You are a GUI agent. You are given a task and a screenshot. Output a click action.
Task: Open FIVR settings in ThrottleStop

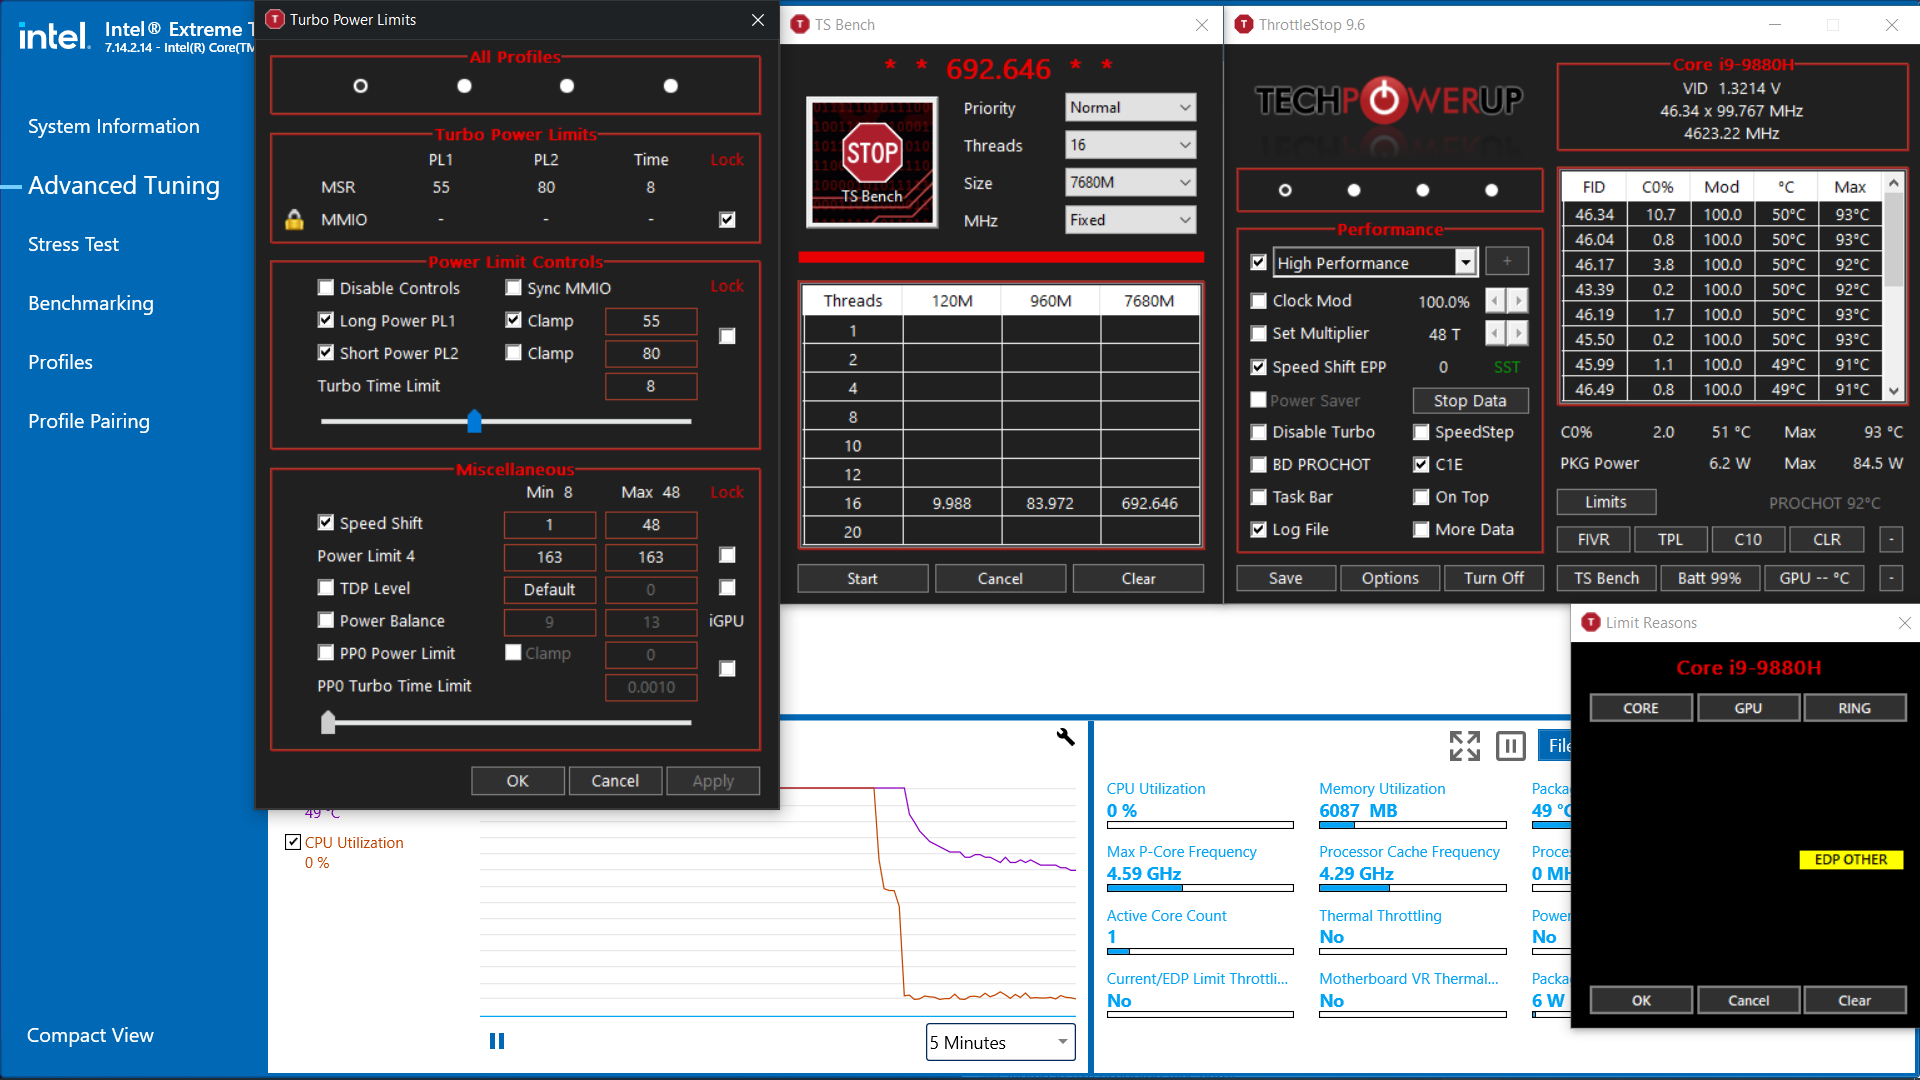point(1593,539)
